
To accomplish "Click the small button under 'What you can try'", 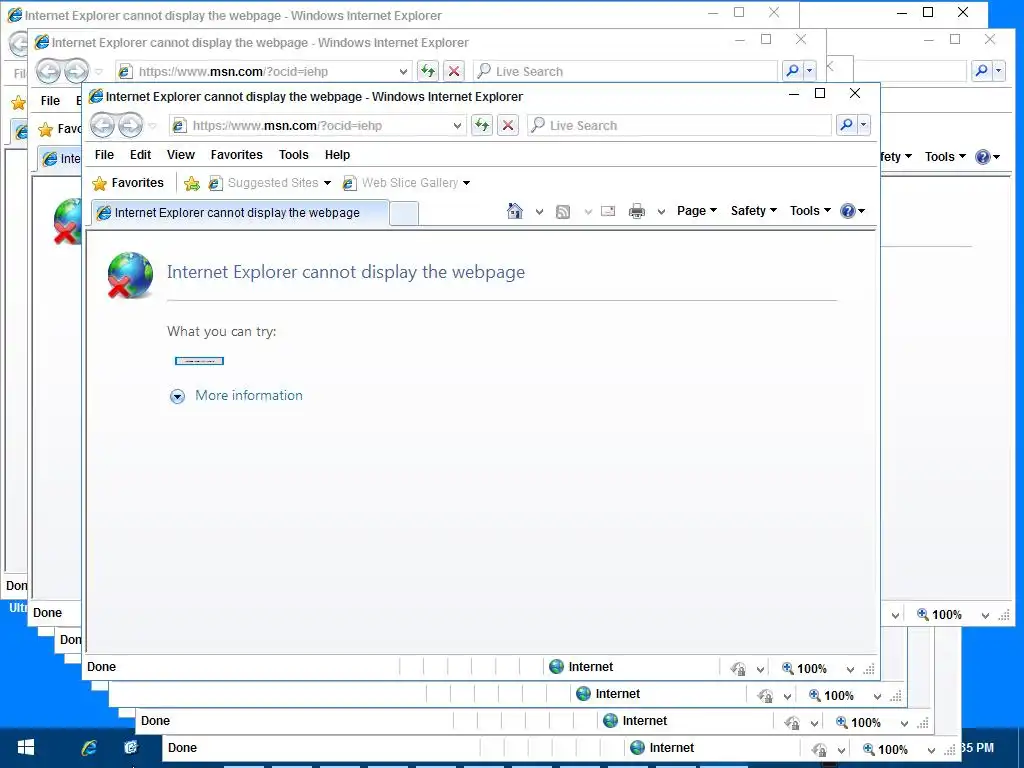I will pyautogui.click(x=199, y=361).
